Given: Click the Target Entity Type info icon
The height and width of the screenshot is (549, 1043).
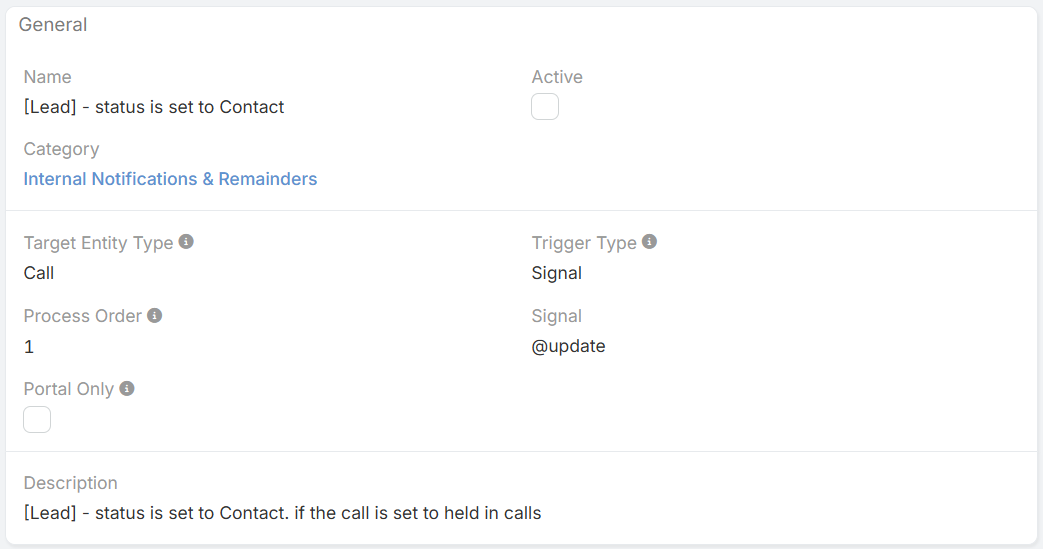Looking at the screenshot, I should tap(186, 242).
